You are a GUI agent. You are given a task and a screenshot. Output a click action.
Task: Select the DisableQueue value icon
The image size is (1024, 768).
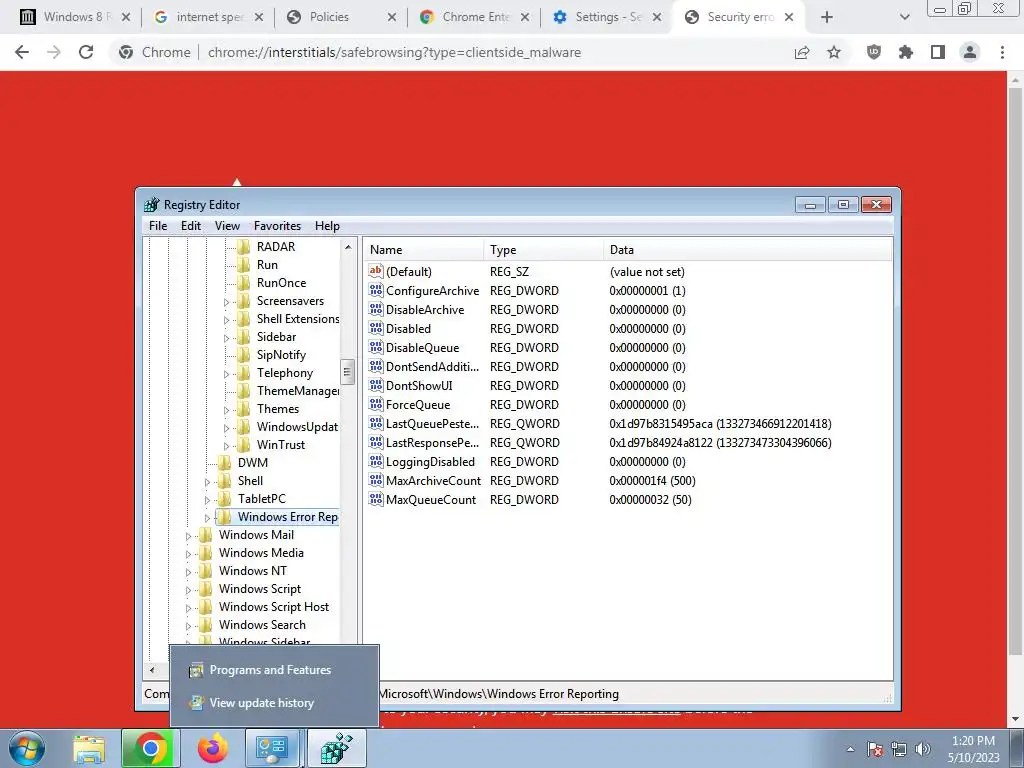coord(376,347)
